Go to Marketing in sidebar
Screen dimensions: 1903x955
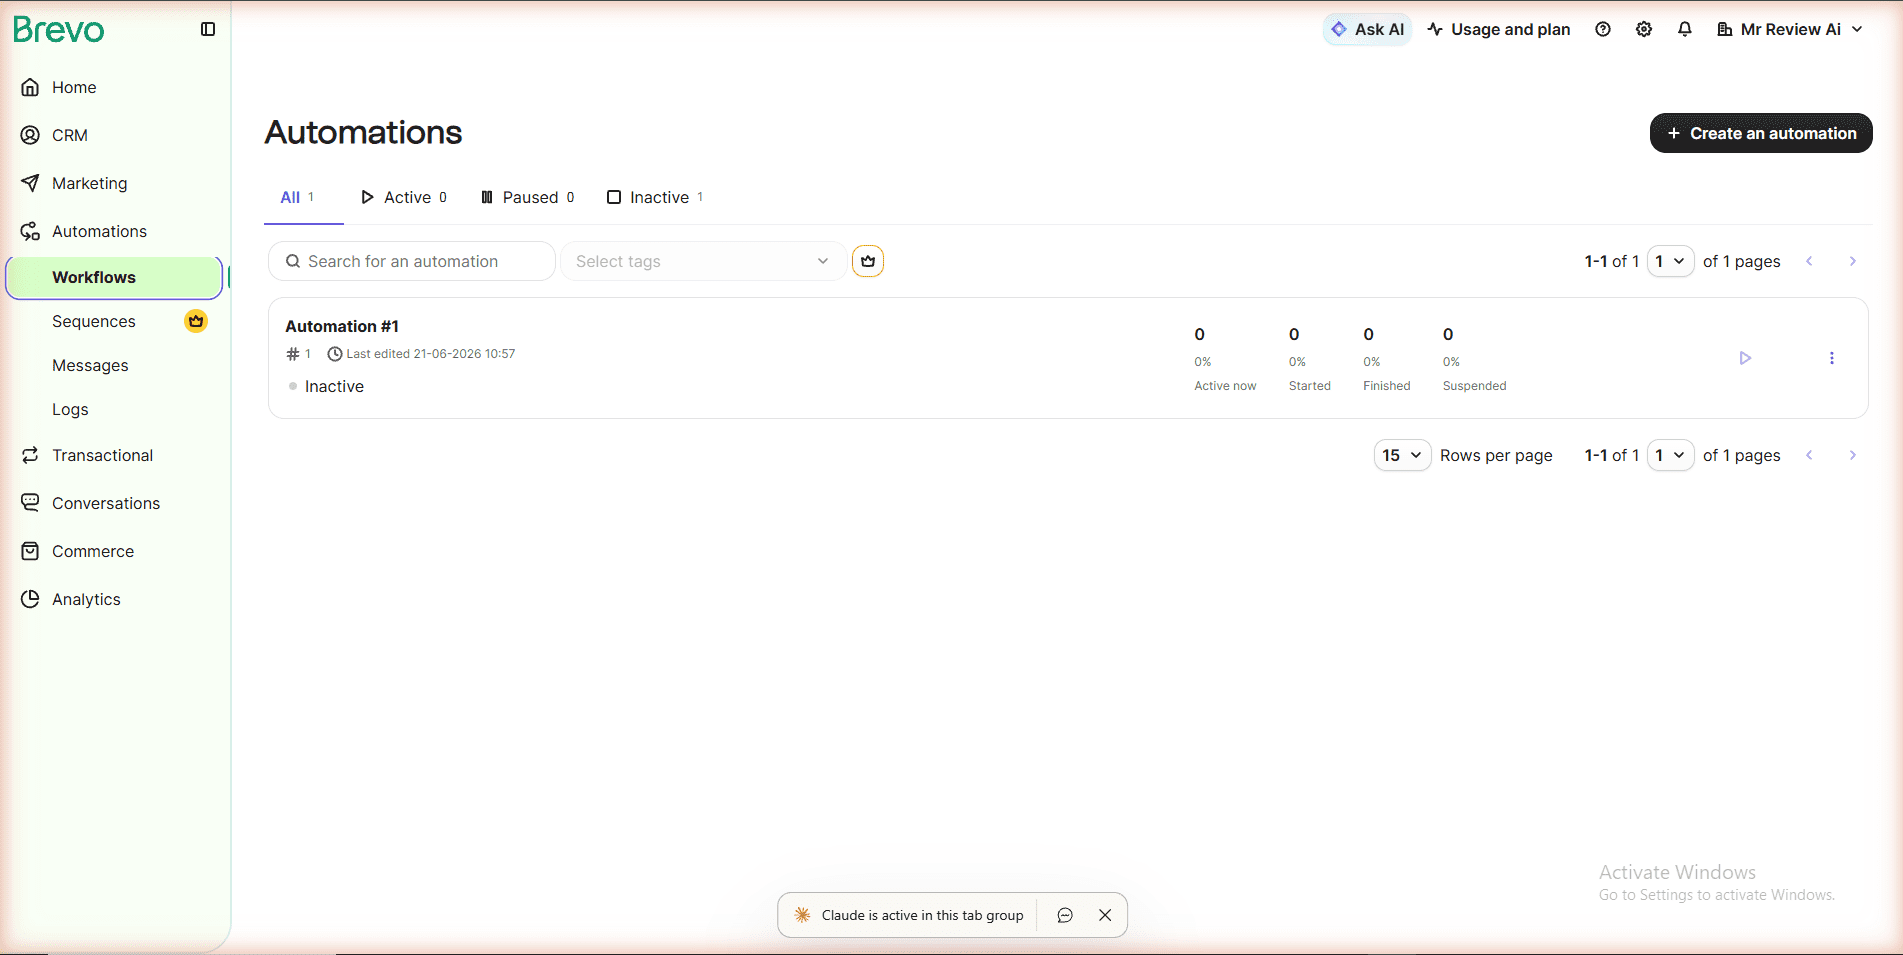point(89,183)
